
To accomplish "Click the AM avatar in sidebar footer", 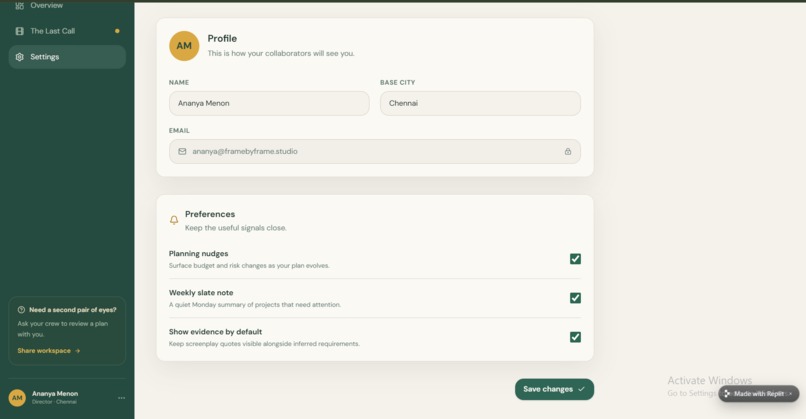I will point(17,397).
